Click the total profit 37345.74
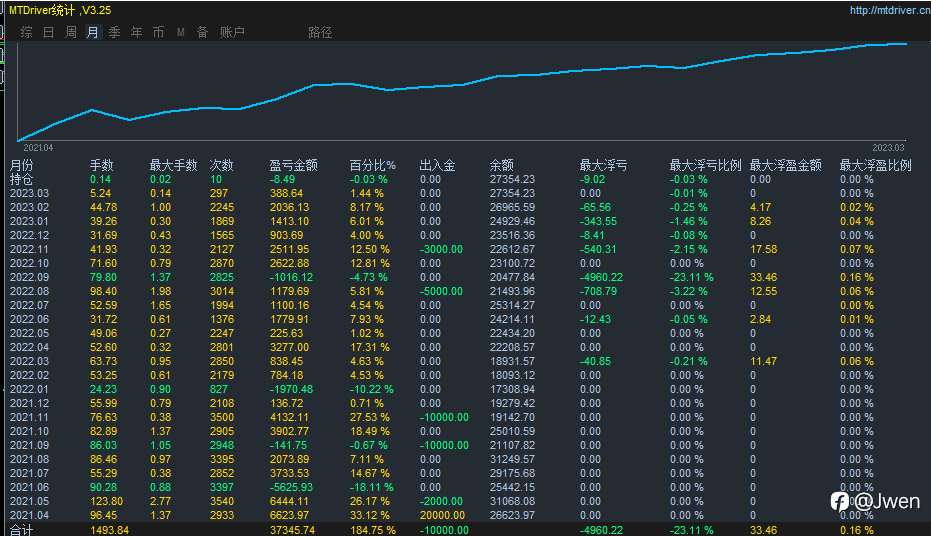This screenshot has width=931, height=536. tap(292, 530)
